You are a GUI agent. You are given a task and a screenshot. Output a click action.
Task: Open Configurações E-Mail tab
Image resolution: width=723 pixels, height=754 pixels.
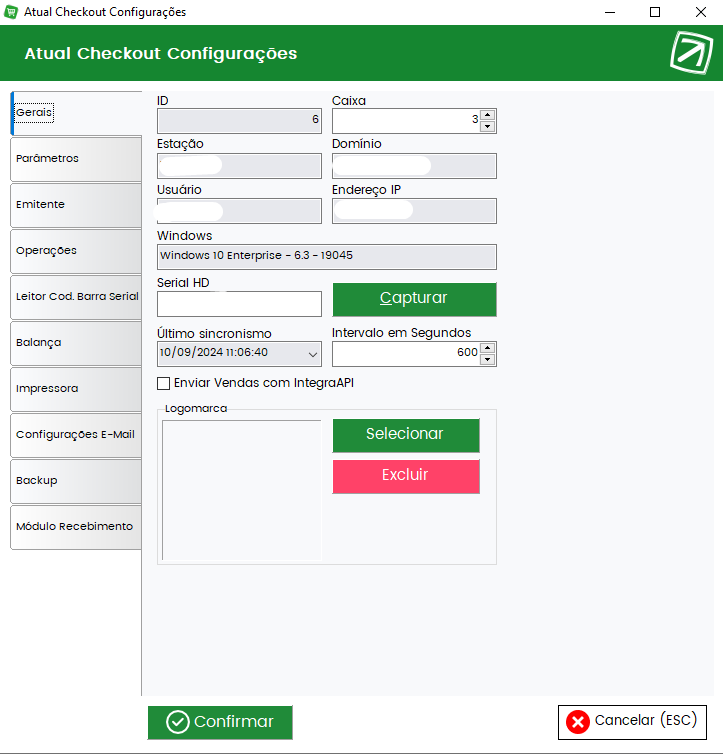(76, 435)
